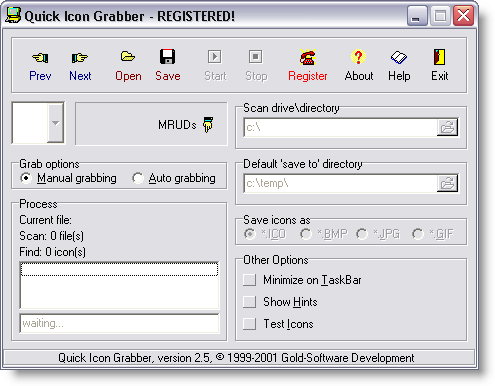Enable the Show Hints checkbox
This screenshot has width=495, height=386.
coord(249,302)
